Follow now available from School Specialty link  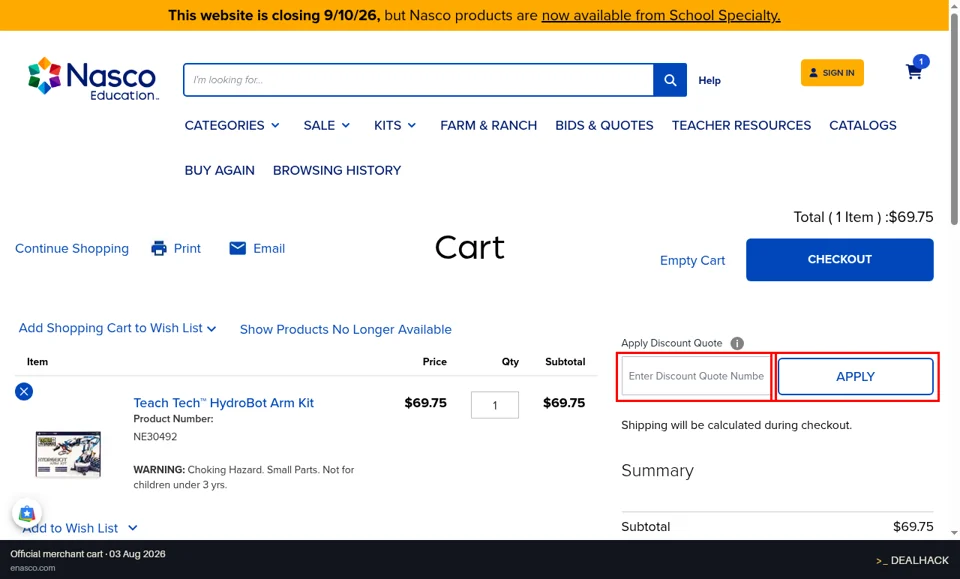click(661, 15)
